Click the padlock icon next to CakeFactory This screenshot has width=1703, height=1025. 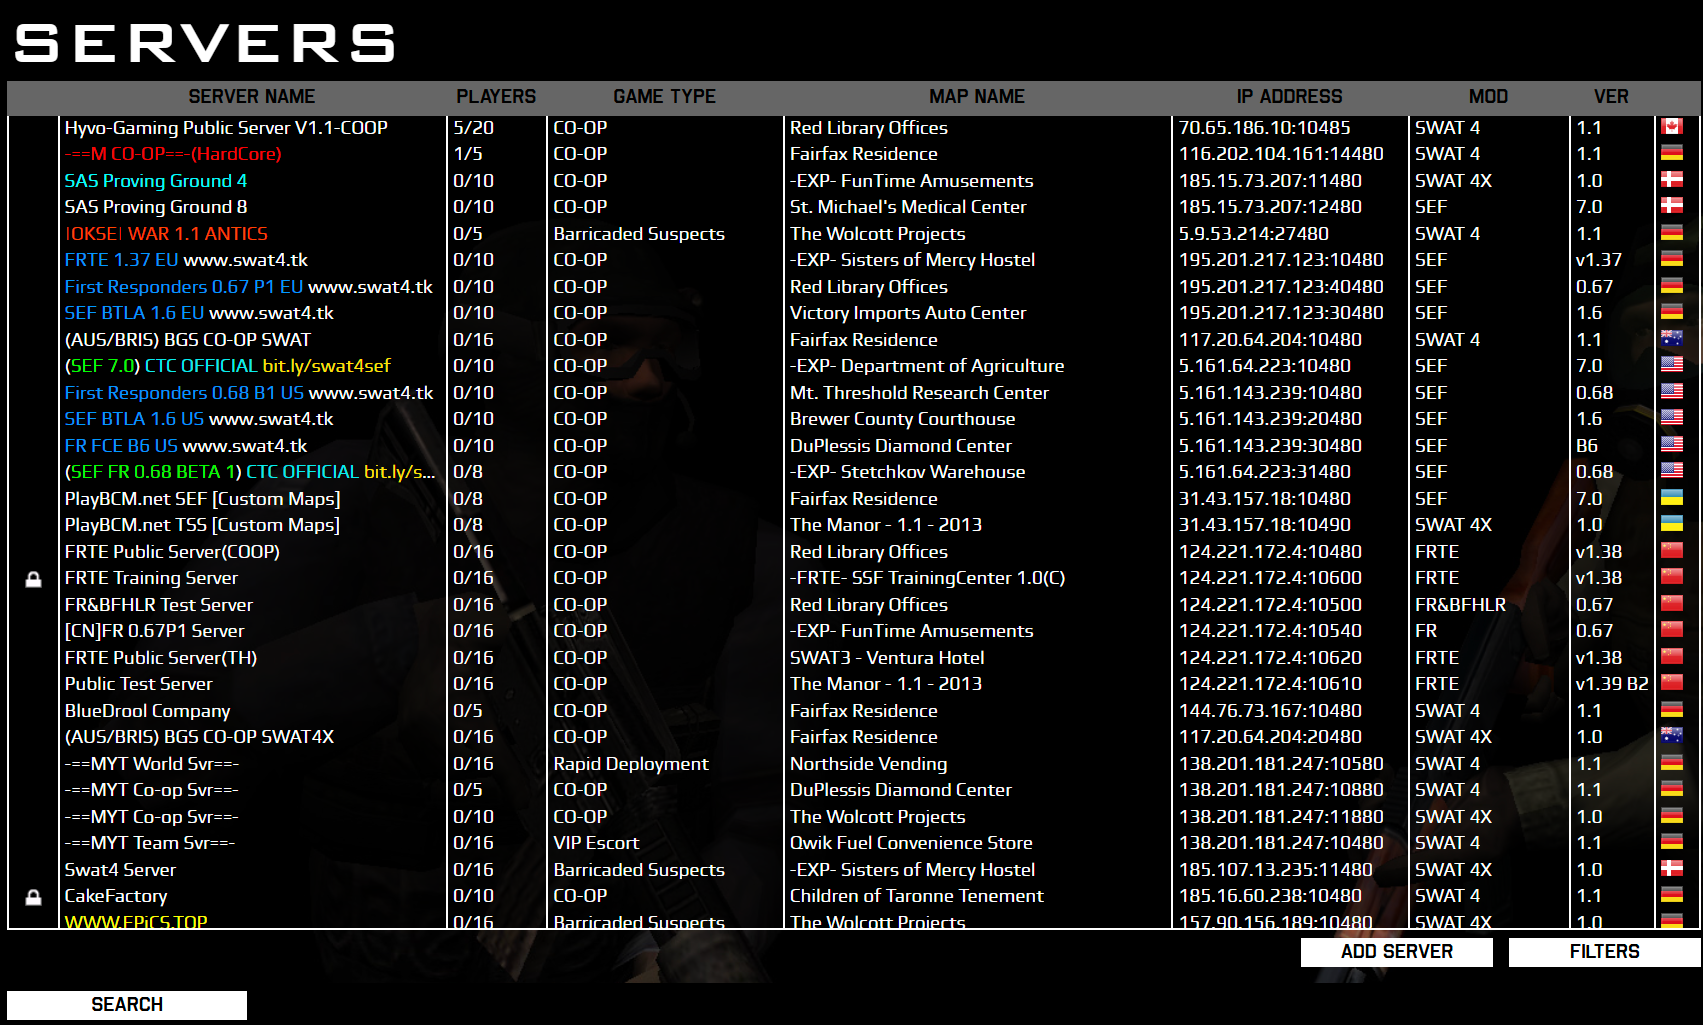tap(35, 896)
